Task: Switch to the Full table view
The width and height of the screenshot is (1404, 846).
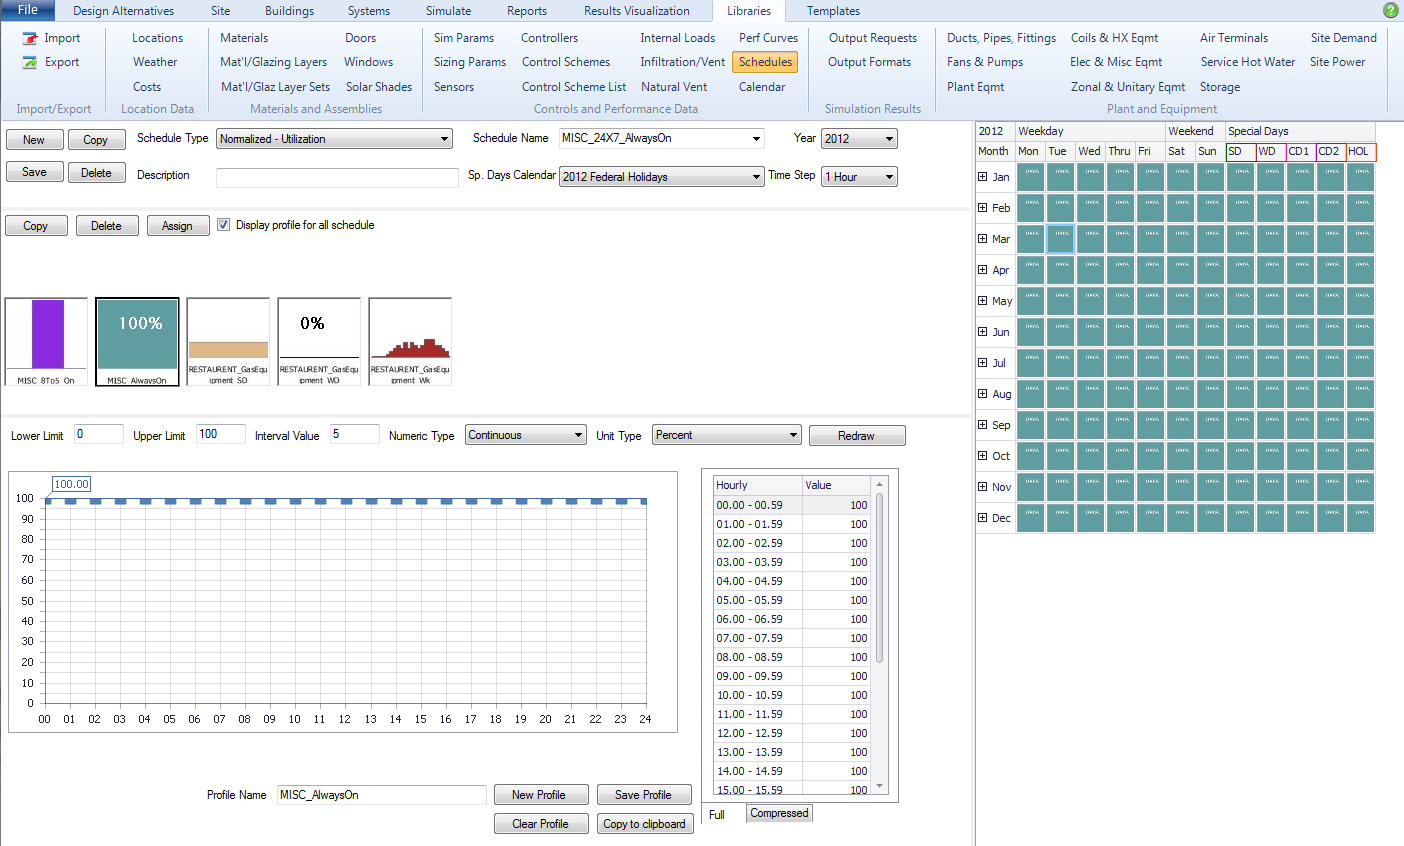Action: tap(717, 815)
